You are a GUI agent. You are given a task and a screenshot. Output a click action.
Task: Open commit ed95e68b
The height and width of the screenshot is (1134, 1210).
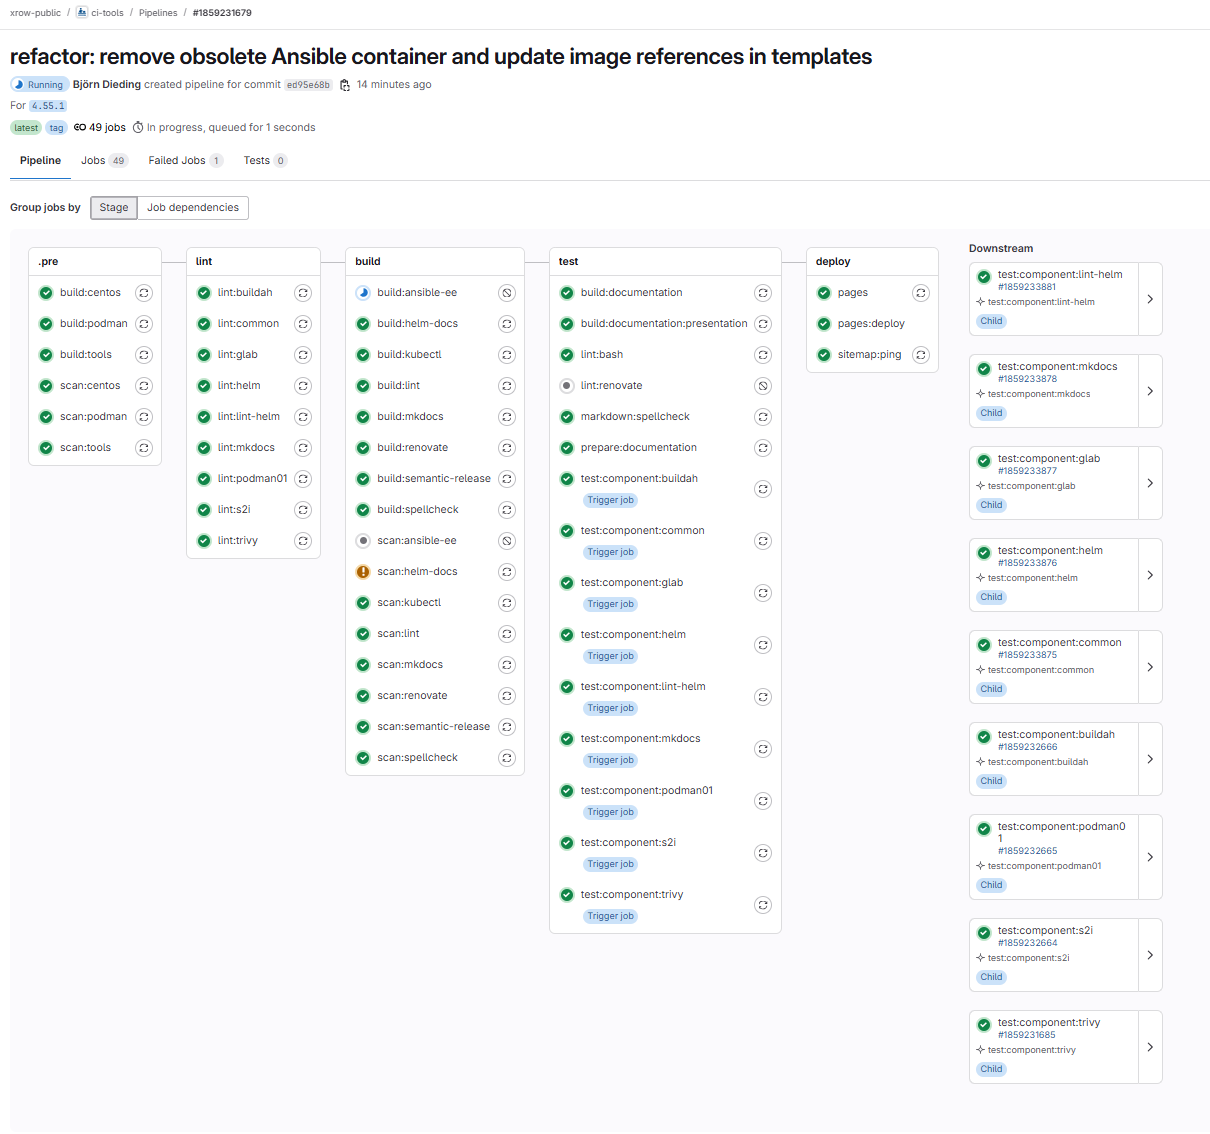tap(308, 84)
